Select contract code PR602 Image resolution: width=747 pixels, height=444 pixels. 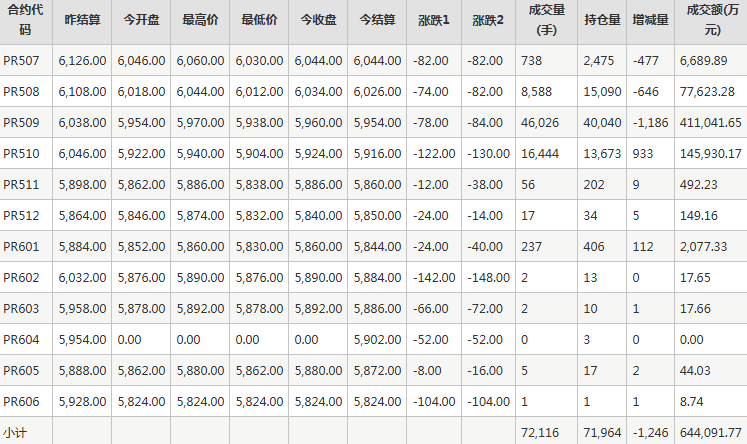pyautogui.click(x=21, y=278)
